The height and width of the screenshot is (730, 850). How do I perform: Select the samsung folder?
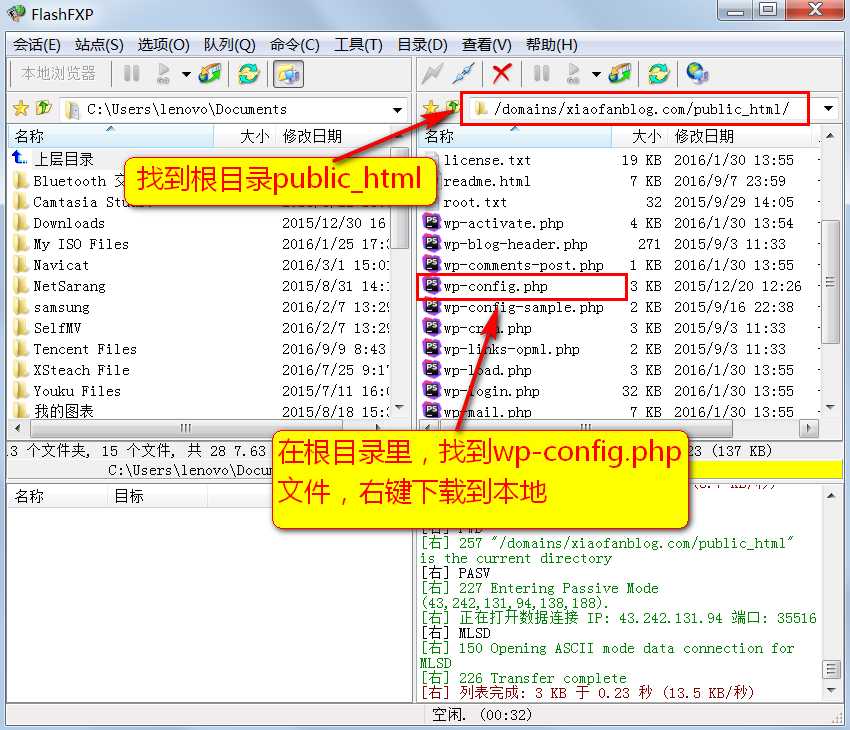tap(61, 307)
